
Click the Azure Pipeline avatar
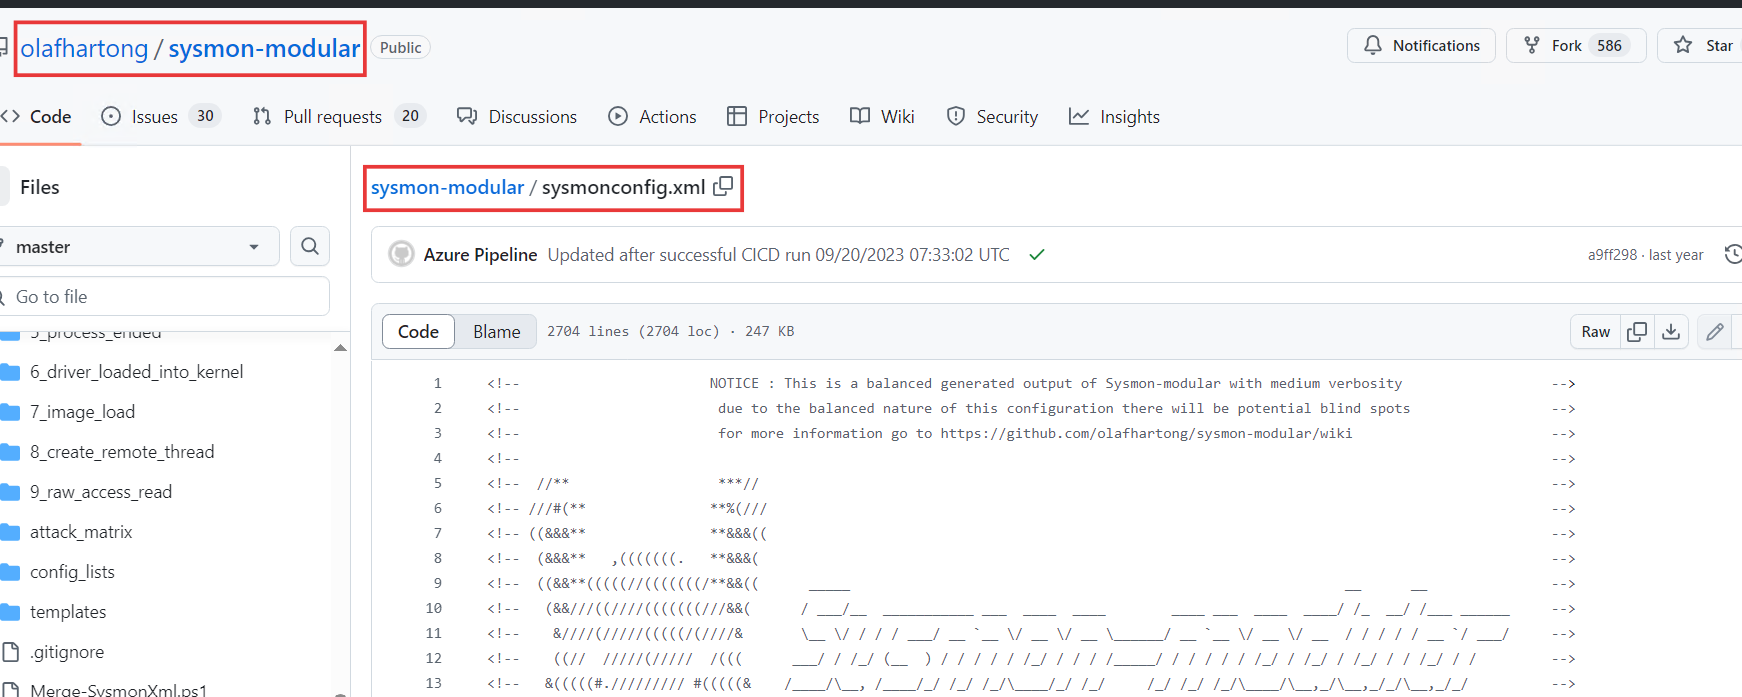401,255
